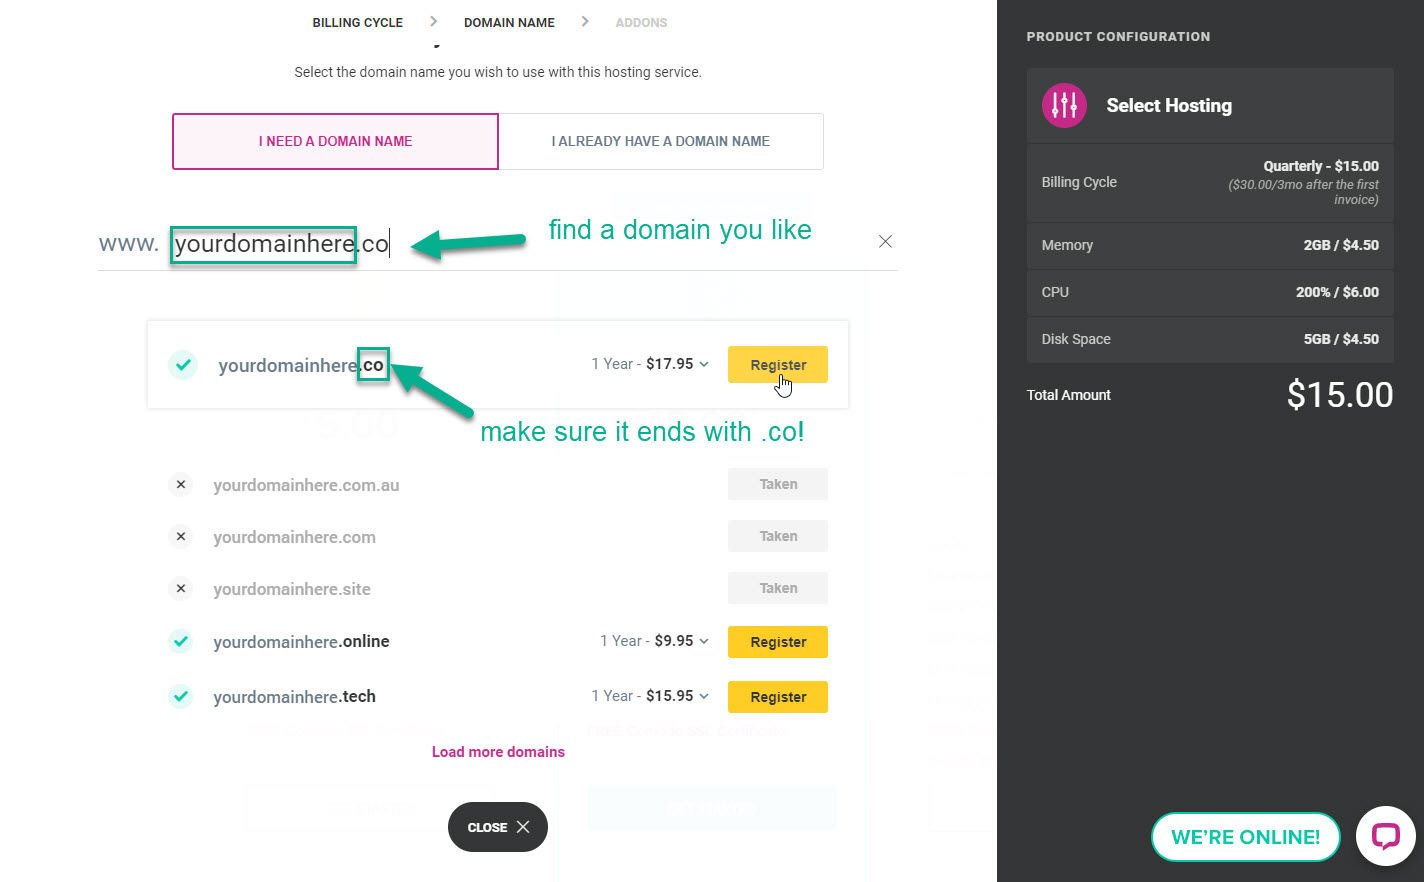Click the X icon beside yourdomainhere.com.au
The height and width of the screenshot is (882, 1424).
point(180,484)
